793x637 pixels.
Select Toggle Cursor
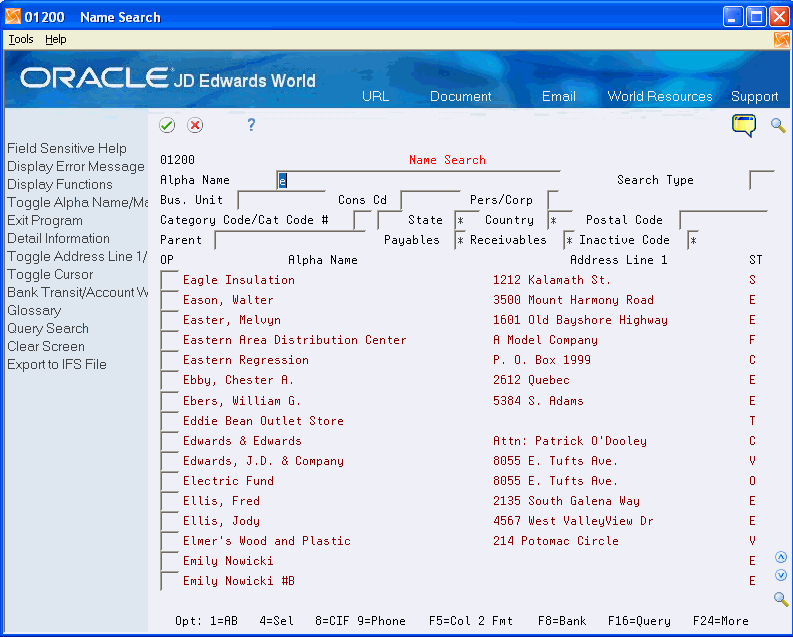tap(50, 275)
